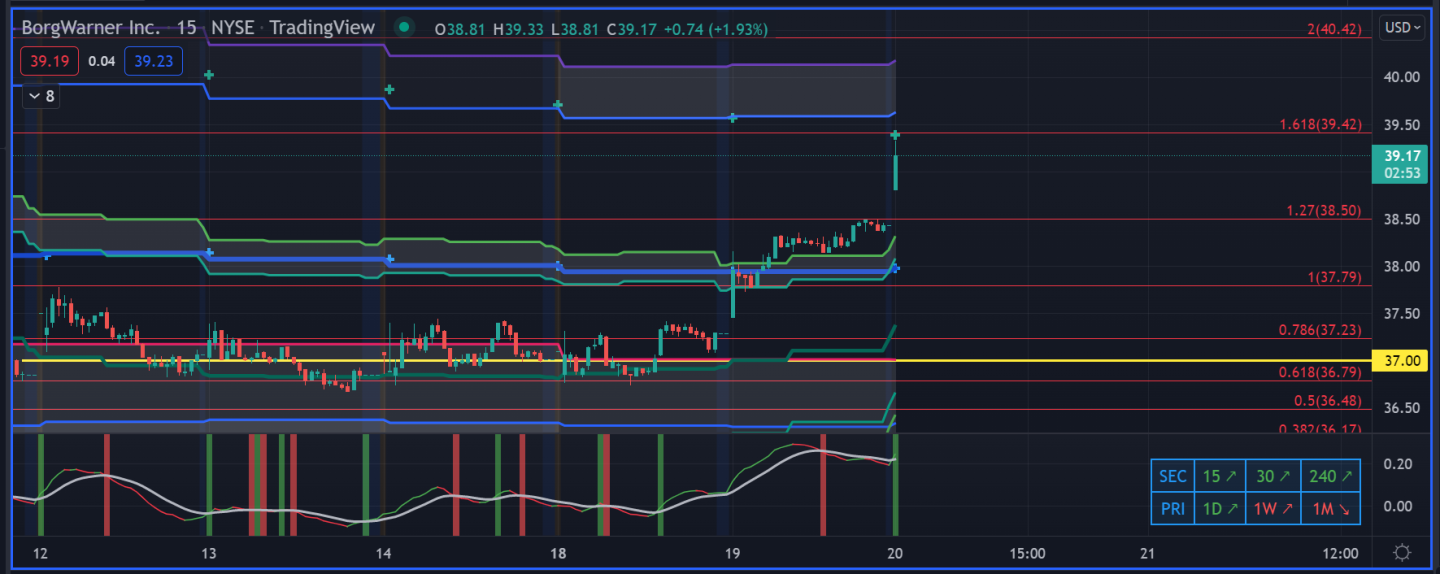Click date 19 on the time axis
The image size is (1440, 574).
pyautogui.click(x=732, y=553)
